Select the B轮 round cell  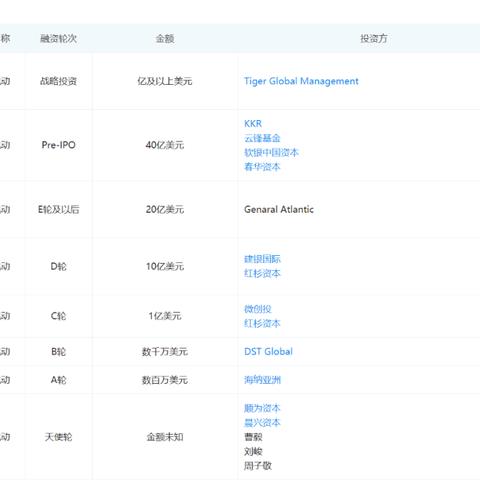click(58, 351)
